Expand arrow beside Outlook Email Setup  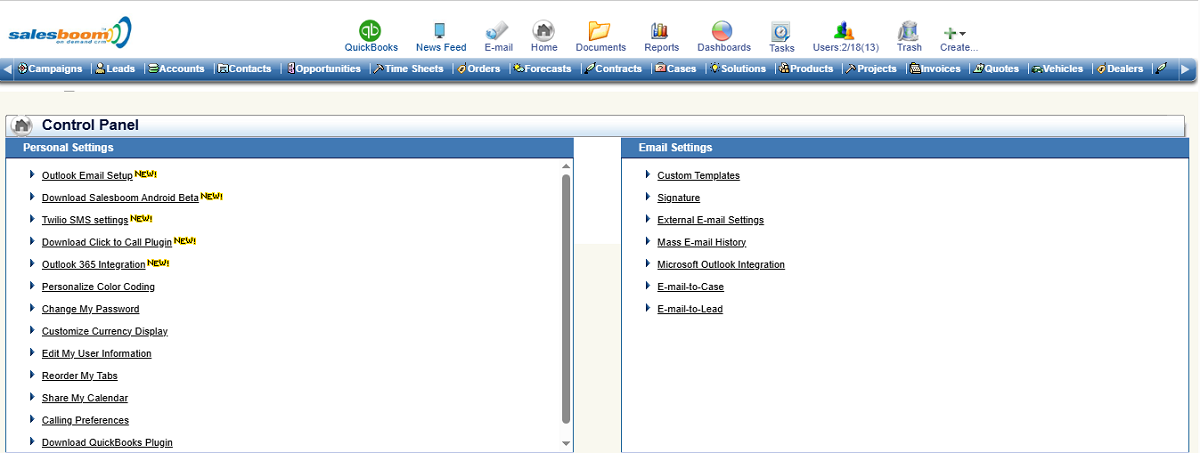point(32,175)
